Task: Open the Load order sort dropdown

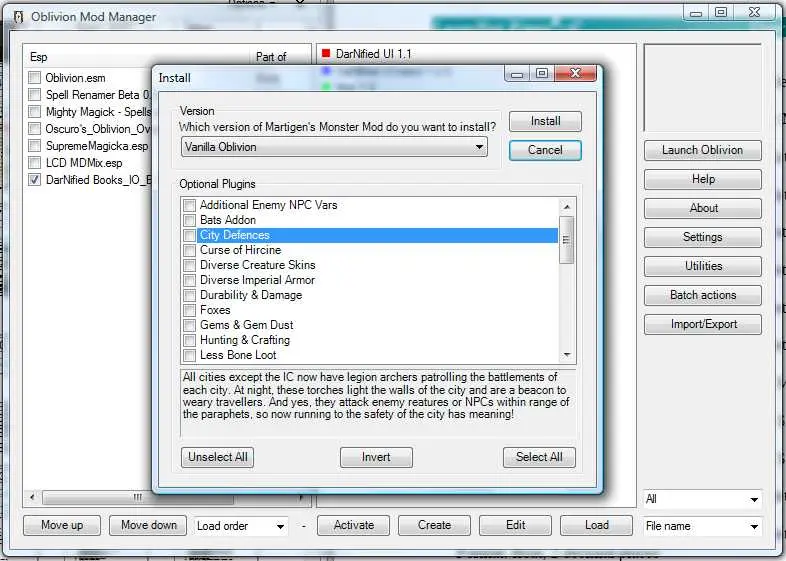Action: (241, 526)
